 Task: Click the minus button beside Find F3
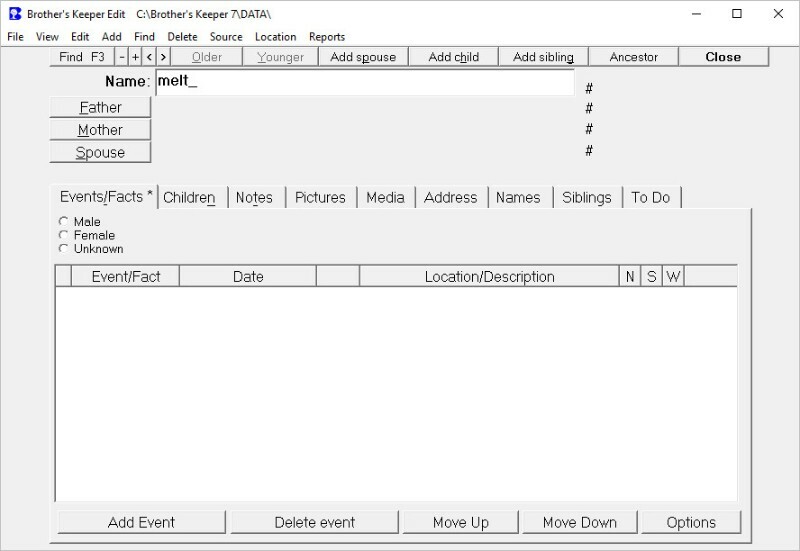coord(122,57)
